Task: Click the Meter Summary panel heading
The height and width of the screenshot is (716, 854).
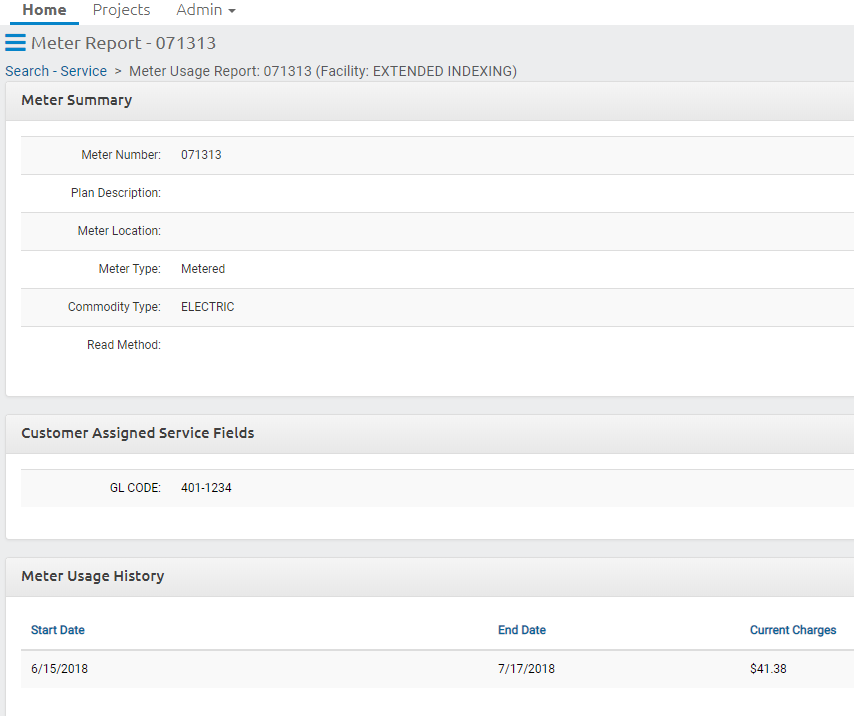Action: [x=77, y=100]
